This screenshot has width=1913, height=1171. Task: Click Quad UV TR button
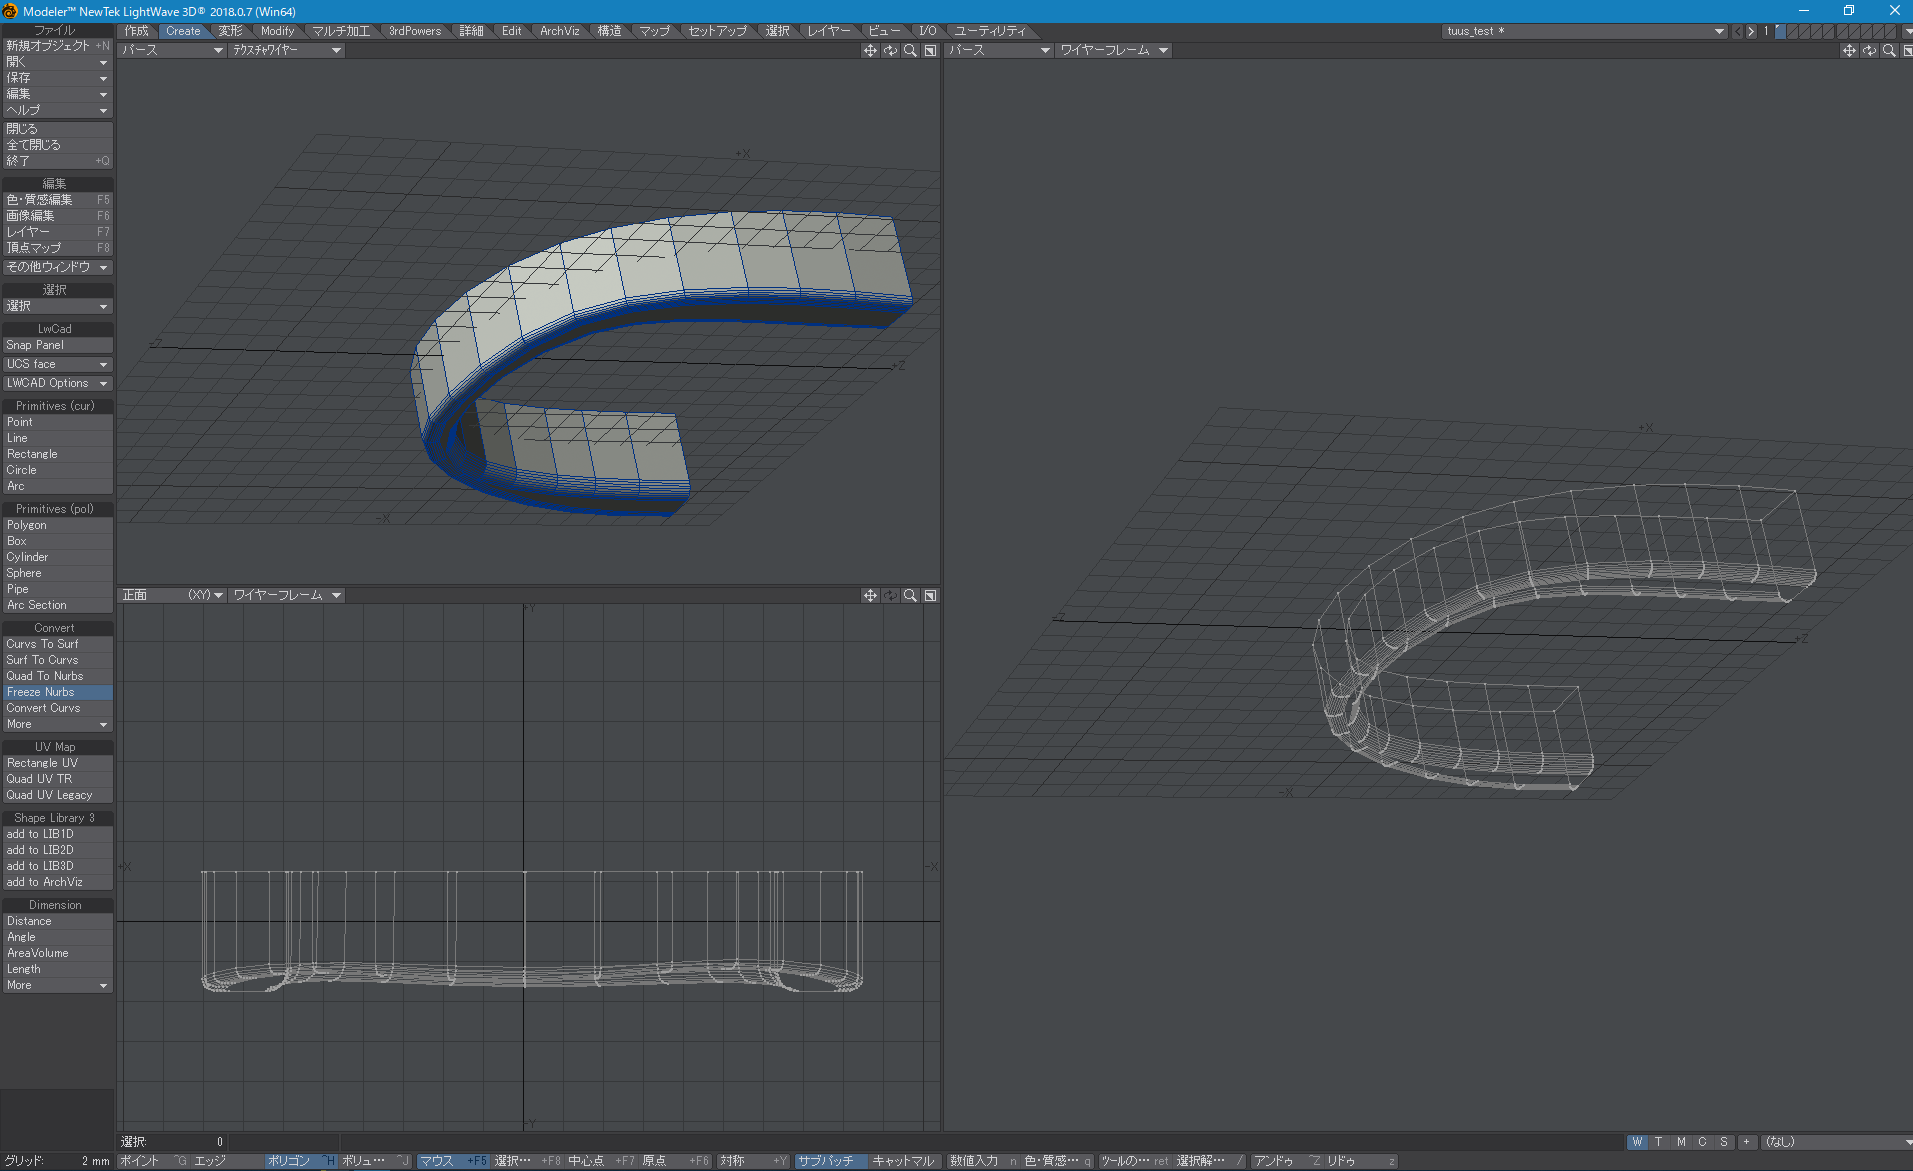coord(57,779)
